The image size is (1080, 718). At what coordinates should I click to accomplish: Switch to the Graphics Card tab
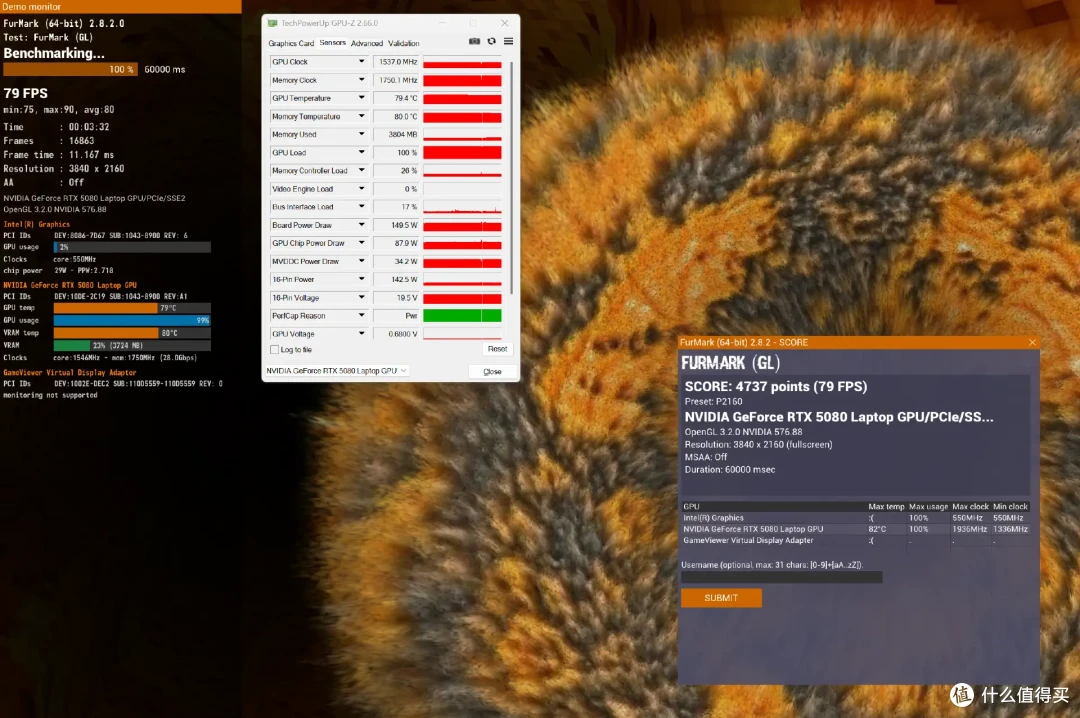[291, 43]
